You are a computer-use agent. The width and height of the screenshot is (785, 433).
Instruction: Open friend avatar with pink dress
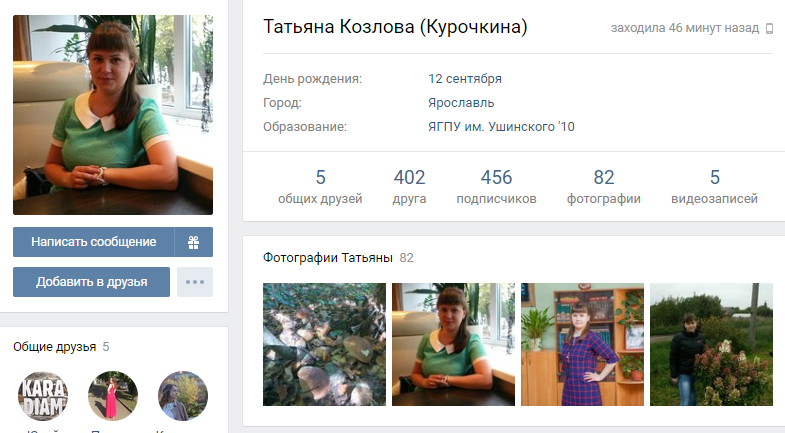tap(113, 396)
